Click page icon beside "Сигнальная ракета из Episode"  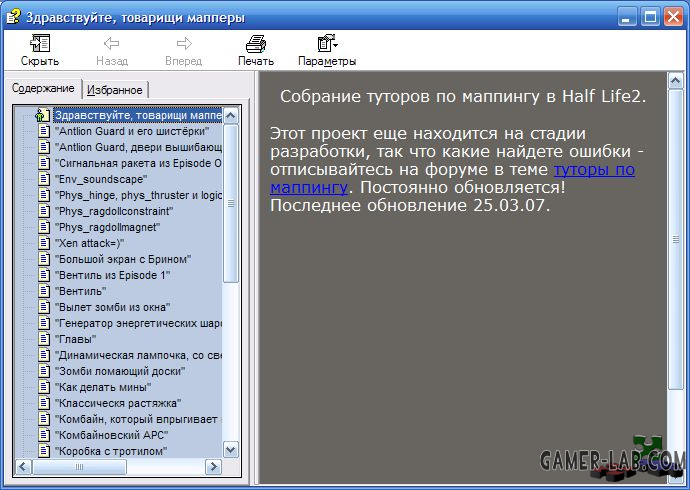tap(44, 163)
